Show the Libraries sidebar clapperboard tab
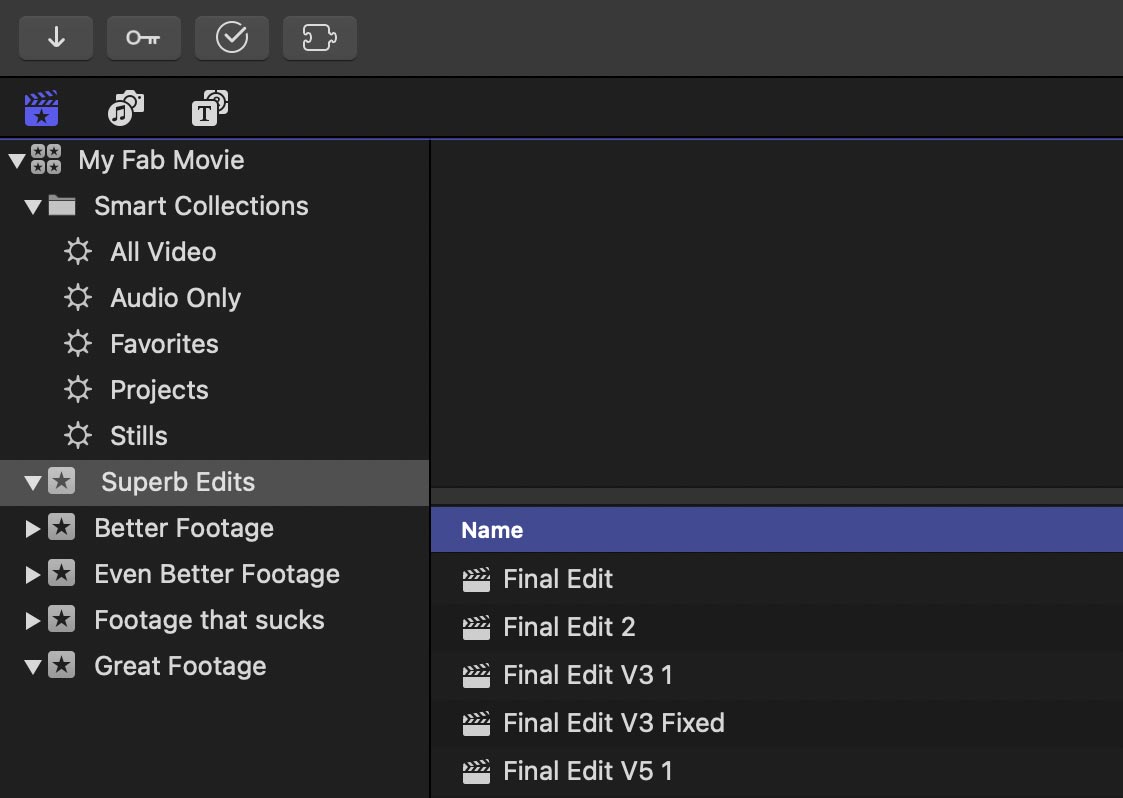1123x798 pixels. click(x=42, y=109)
